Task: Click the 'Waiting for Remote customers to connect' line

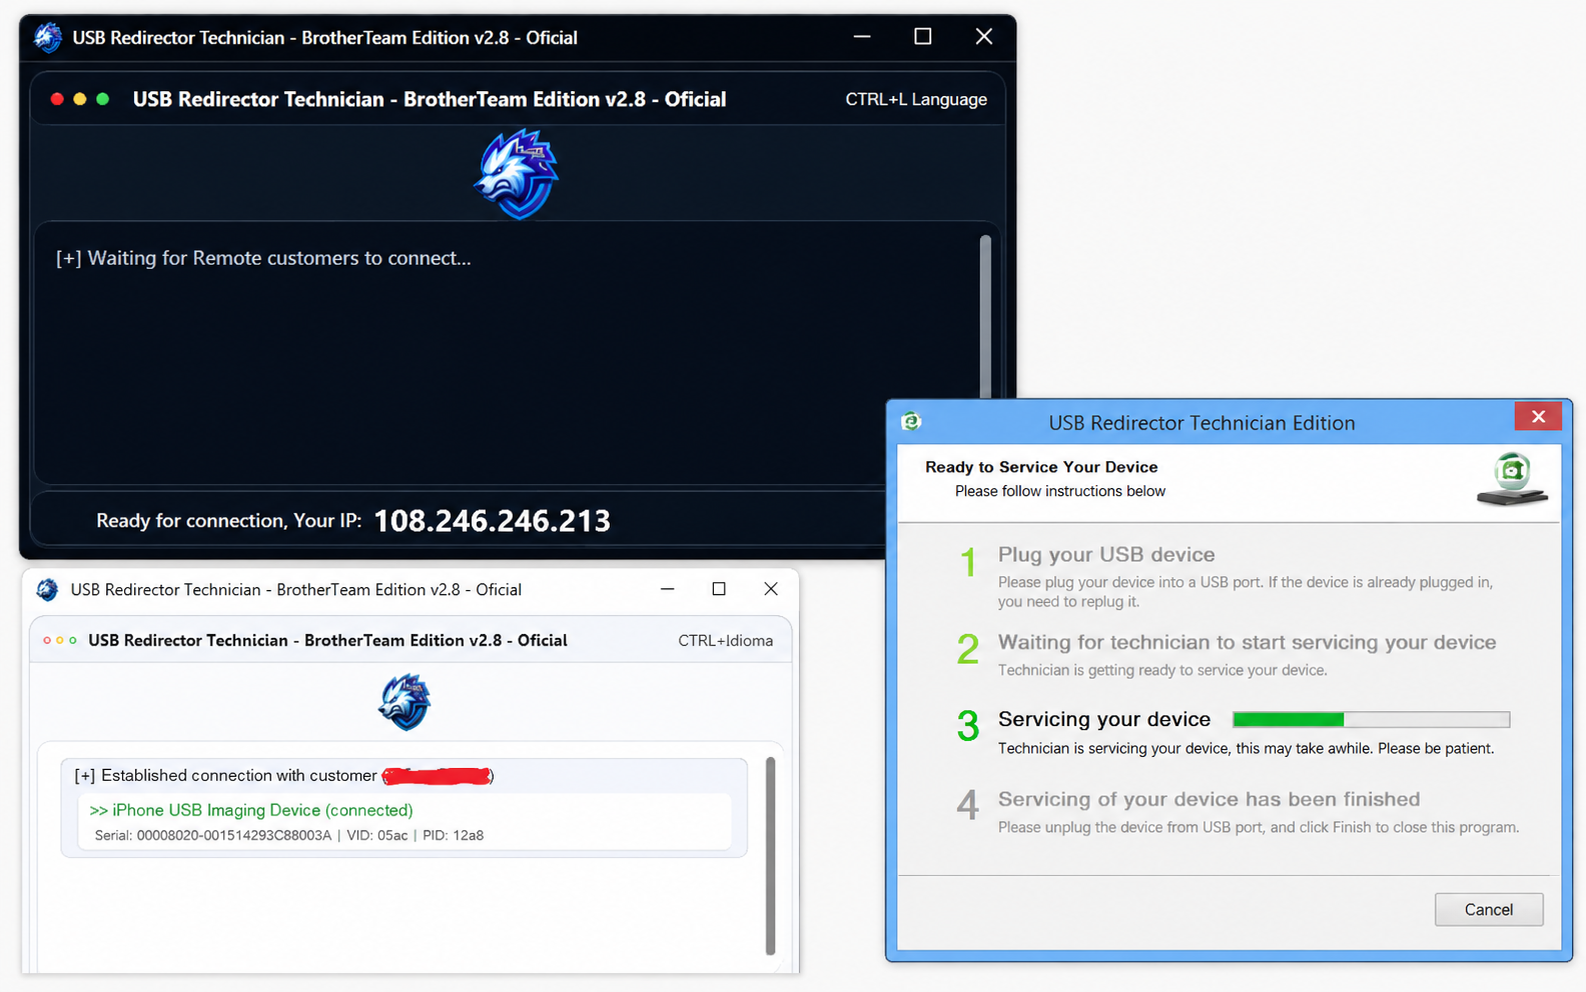Action: (x=263, y=258)
